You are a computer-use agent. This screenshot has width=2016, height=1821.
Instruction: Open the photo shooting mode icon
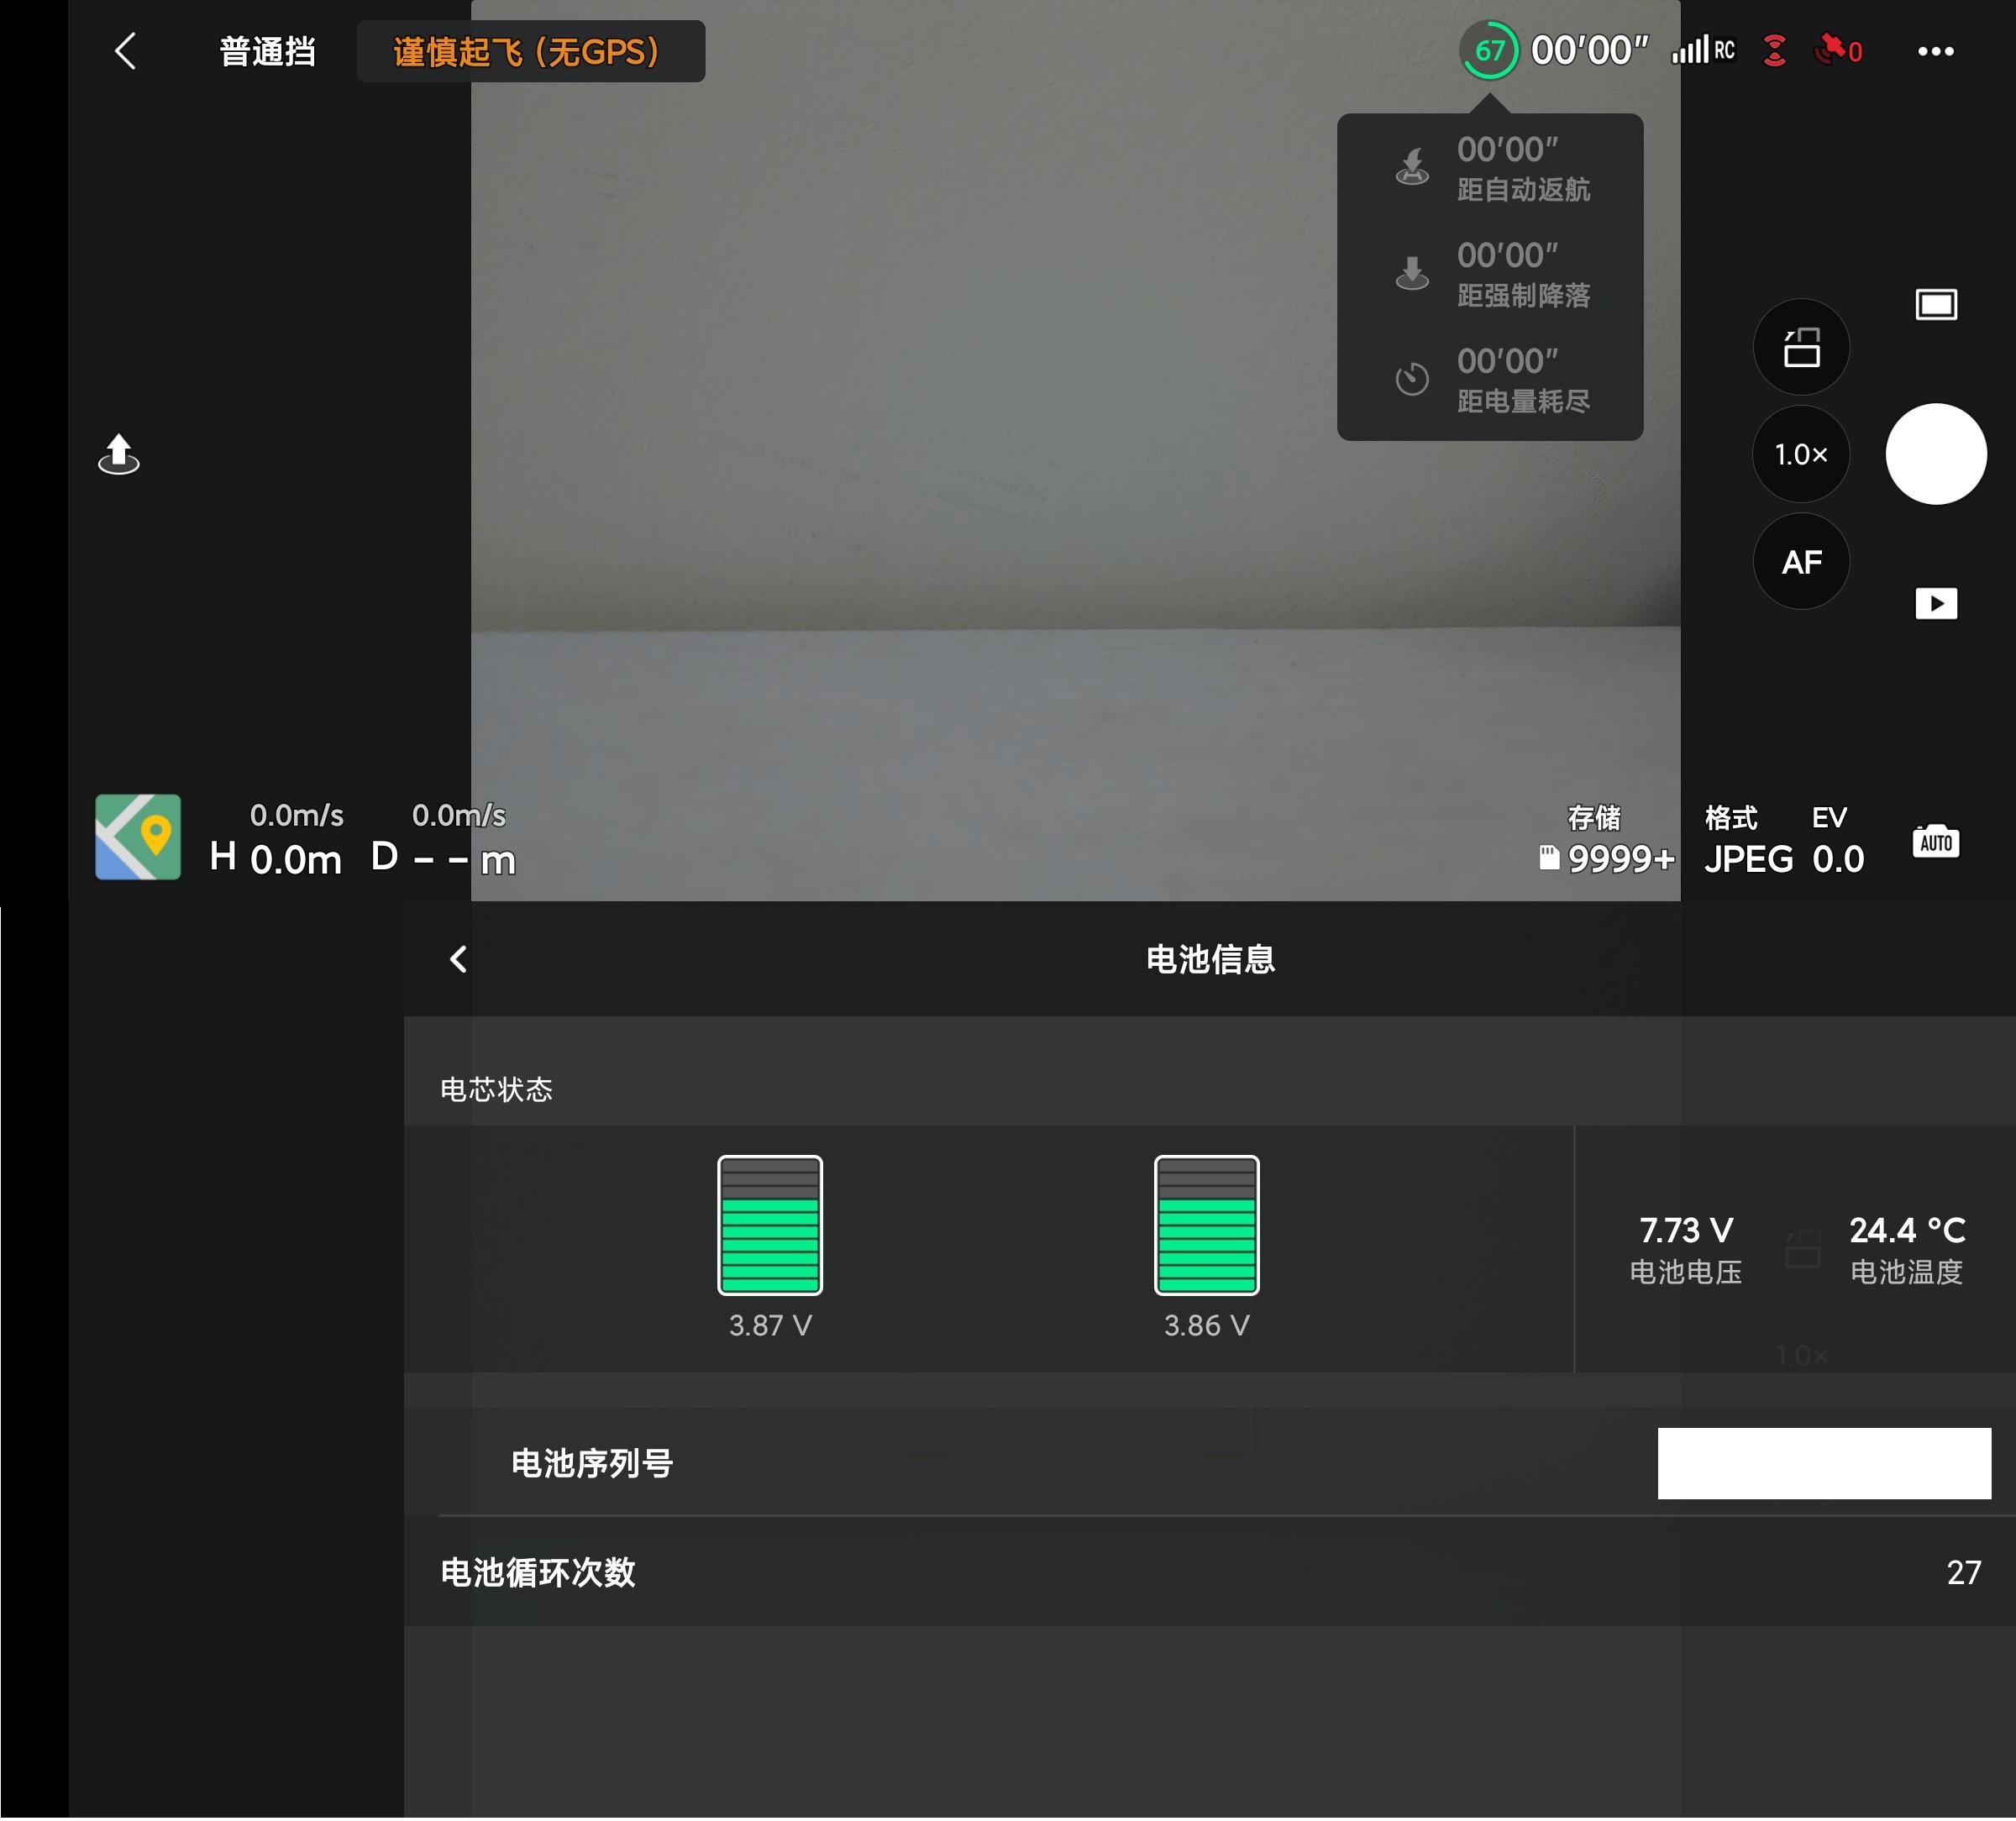pyautogui.click(x=1936, y=304)
